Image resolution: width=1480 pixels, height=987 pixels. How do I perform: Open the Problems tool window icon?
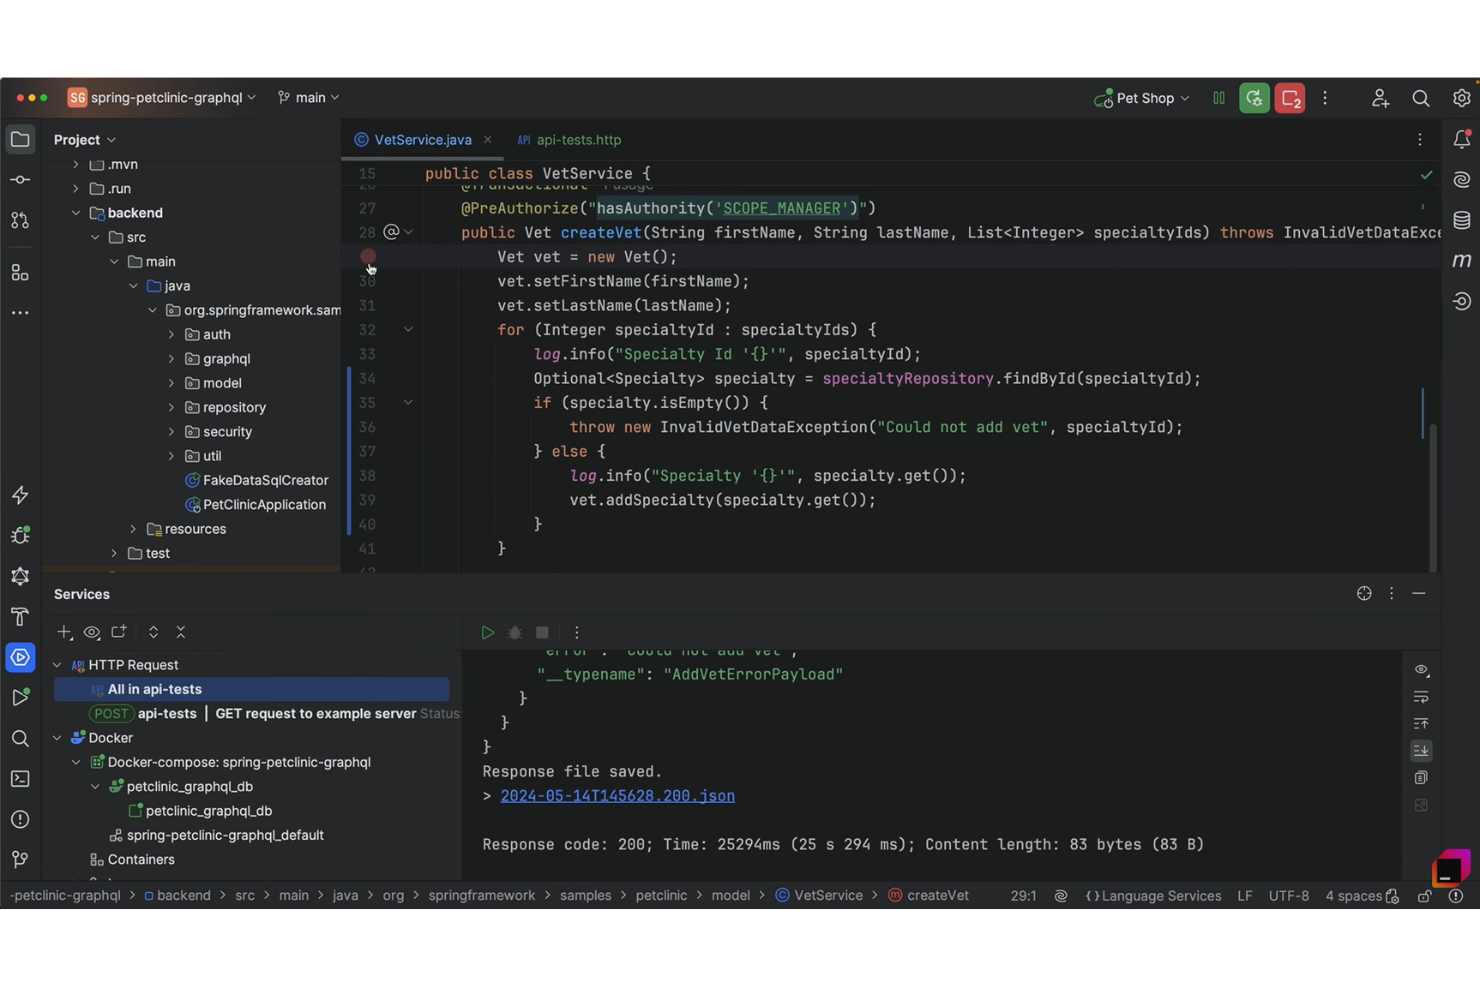click(x=20, y=819)
